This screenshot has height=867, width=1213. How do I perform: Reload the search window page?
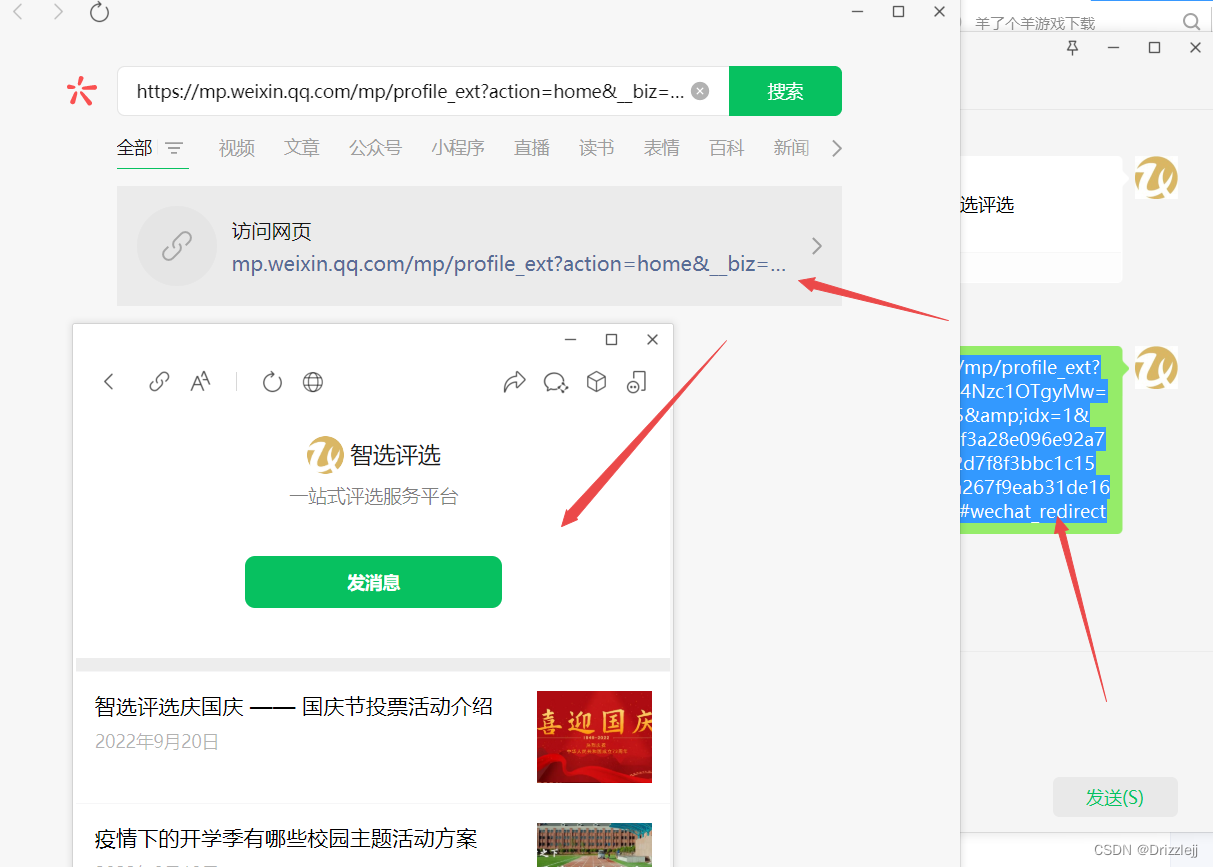[x=99, y=12]
